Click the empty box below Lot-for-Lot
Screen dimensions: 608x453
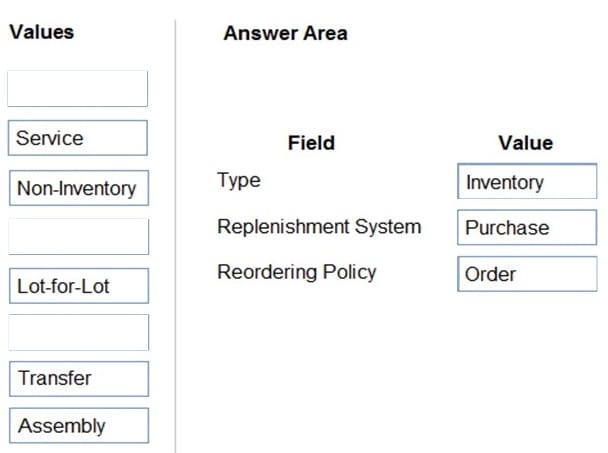(x=77, y=332)
